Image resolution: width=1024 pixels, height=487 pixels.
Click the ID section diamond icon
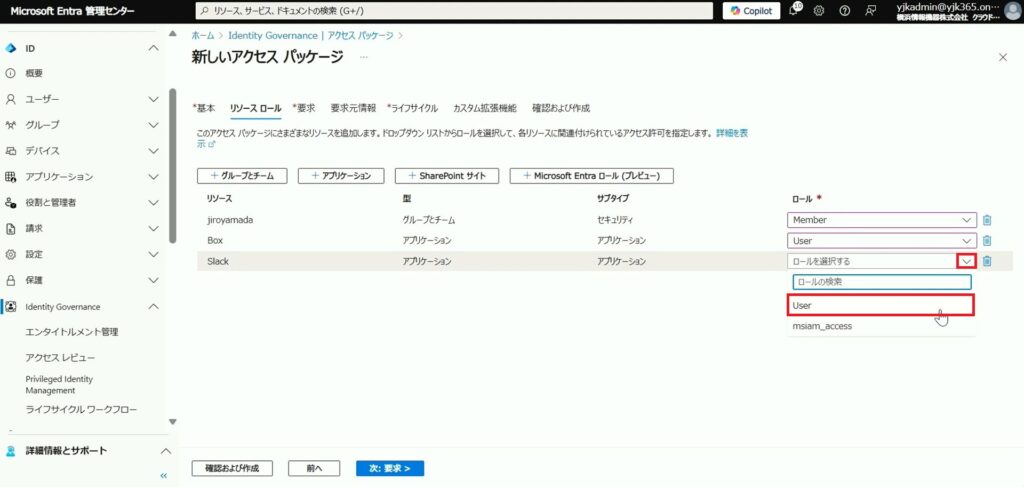tap(10, 48)
